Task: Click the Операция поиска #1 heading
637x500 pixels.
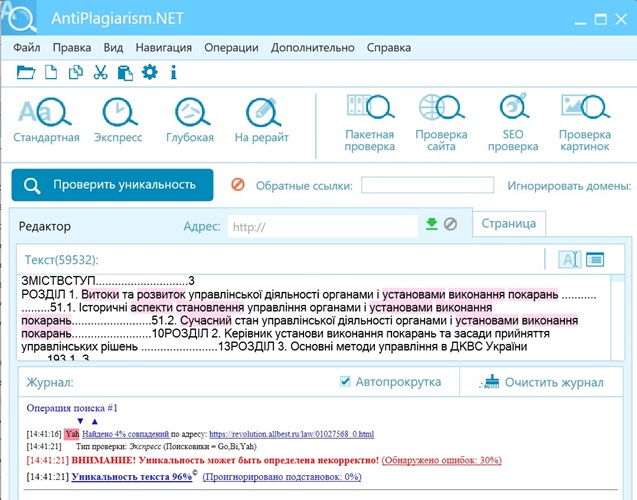Action: tap(72, 408)
